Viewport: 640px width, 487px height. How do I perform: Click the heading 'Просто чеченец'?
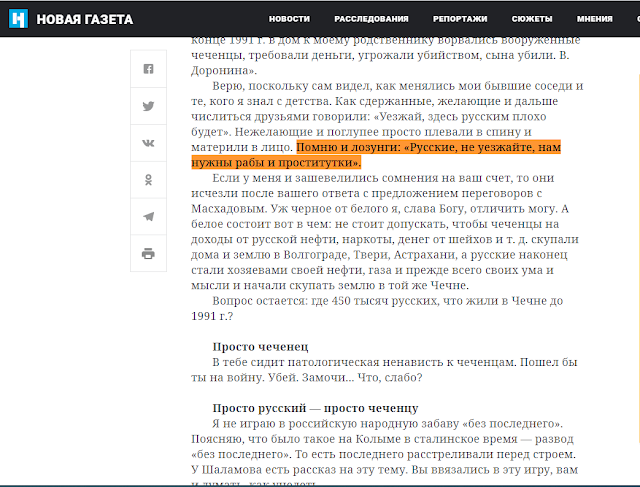click(x=260, y=347)
